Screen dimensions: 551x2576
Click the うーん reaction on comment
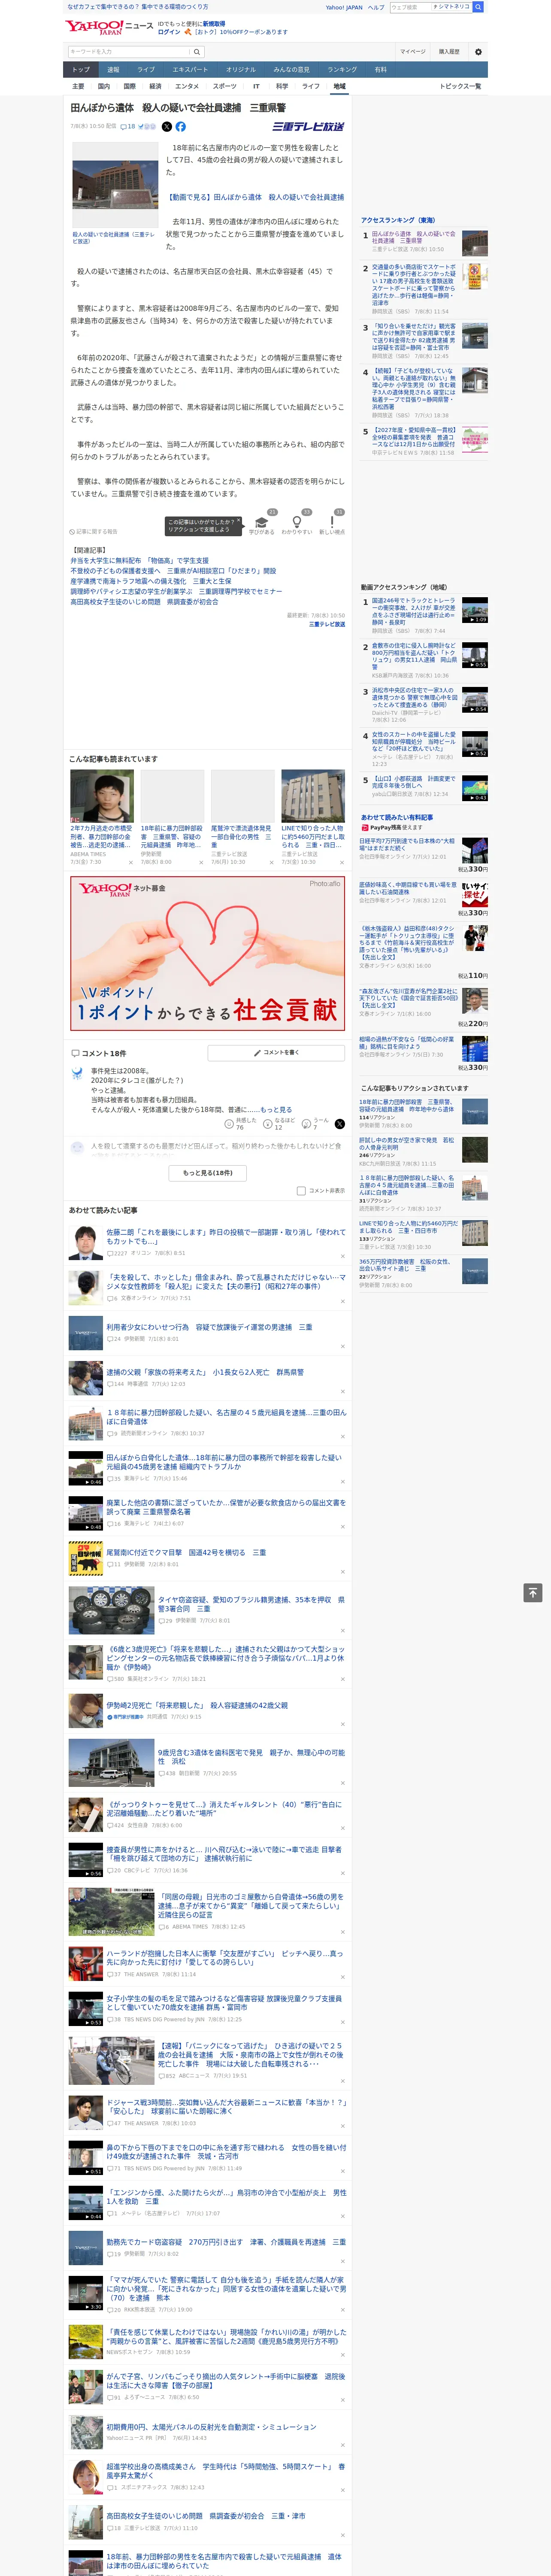tap(316, 1124)
